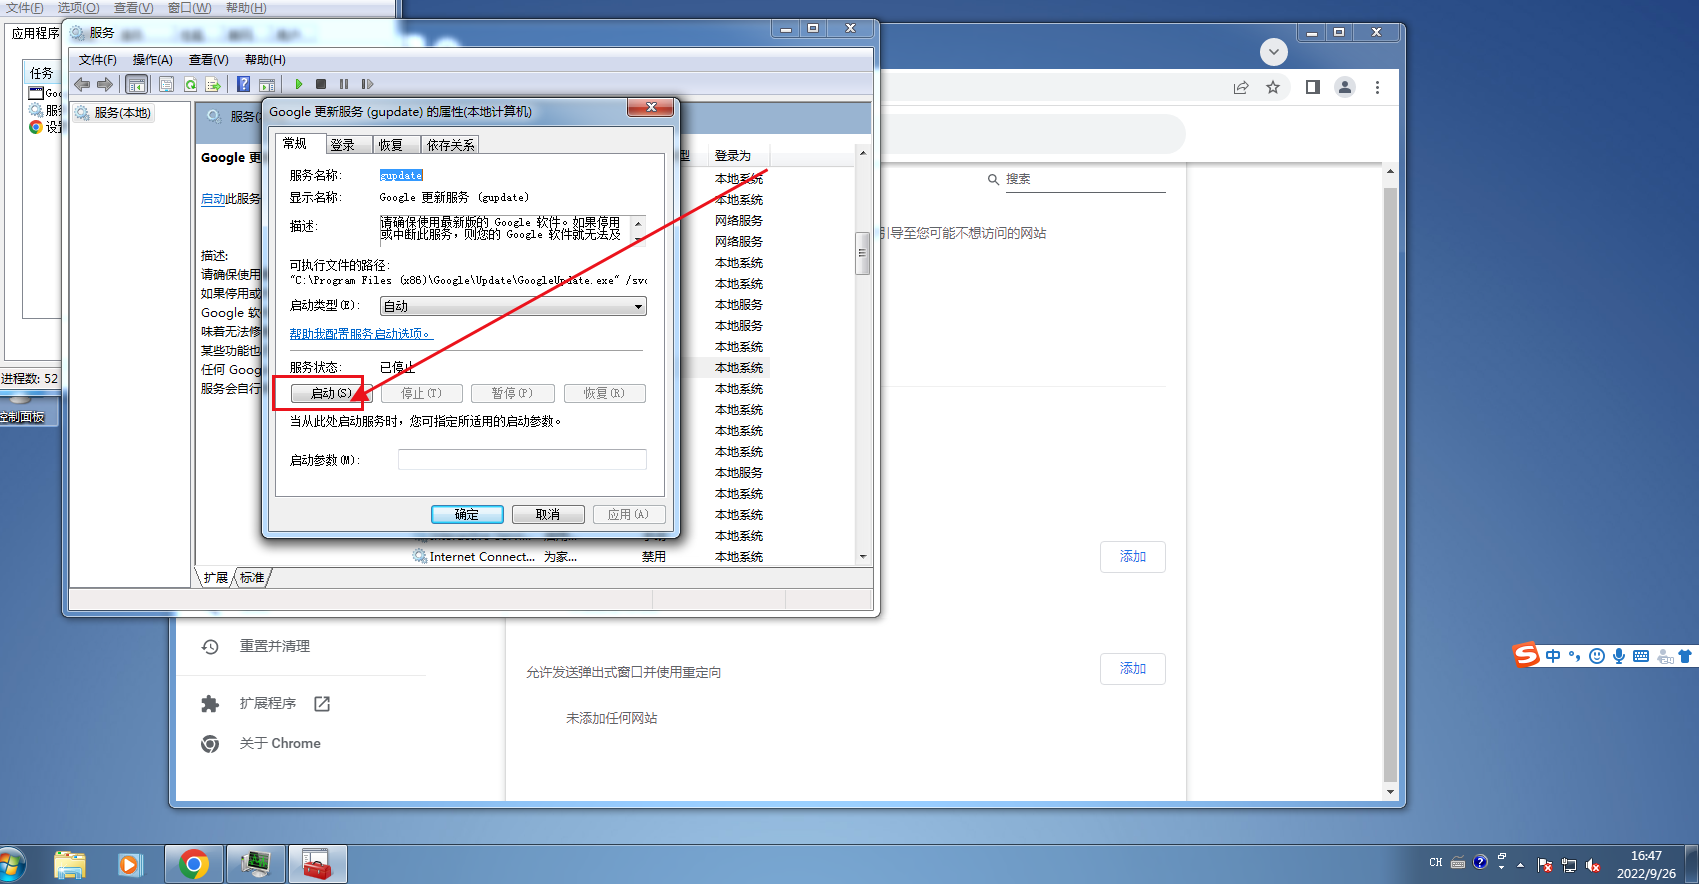
Task: Click the Pause Service toolbar icon
Action: [344, 84]
